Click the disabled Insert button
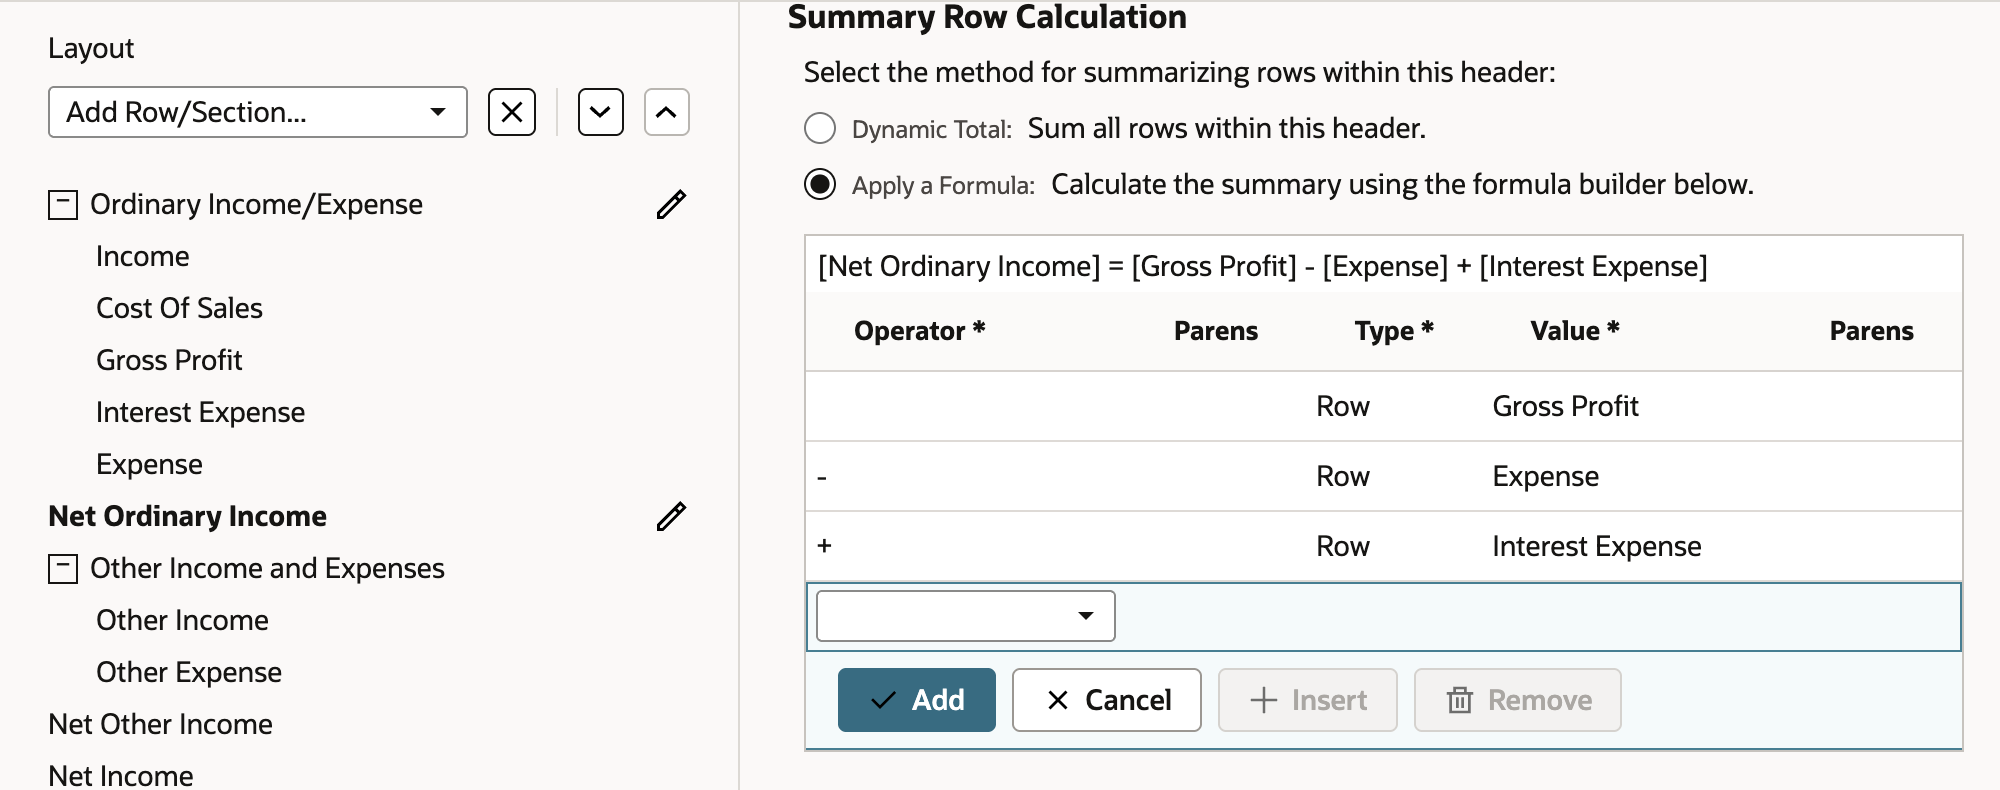 1308,700
